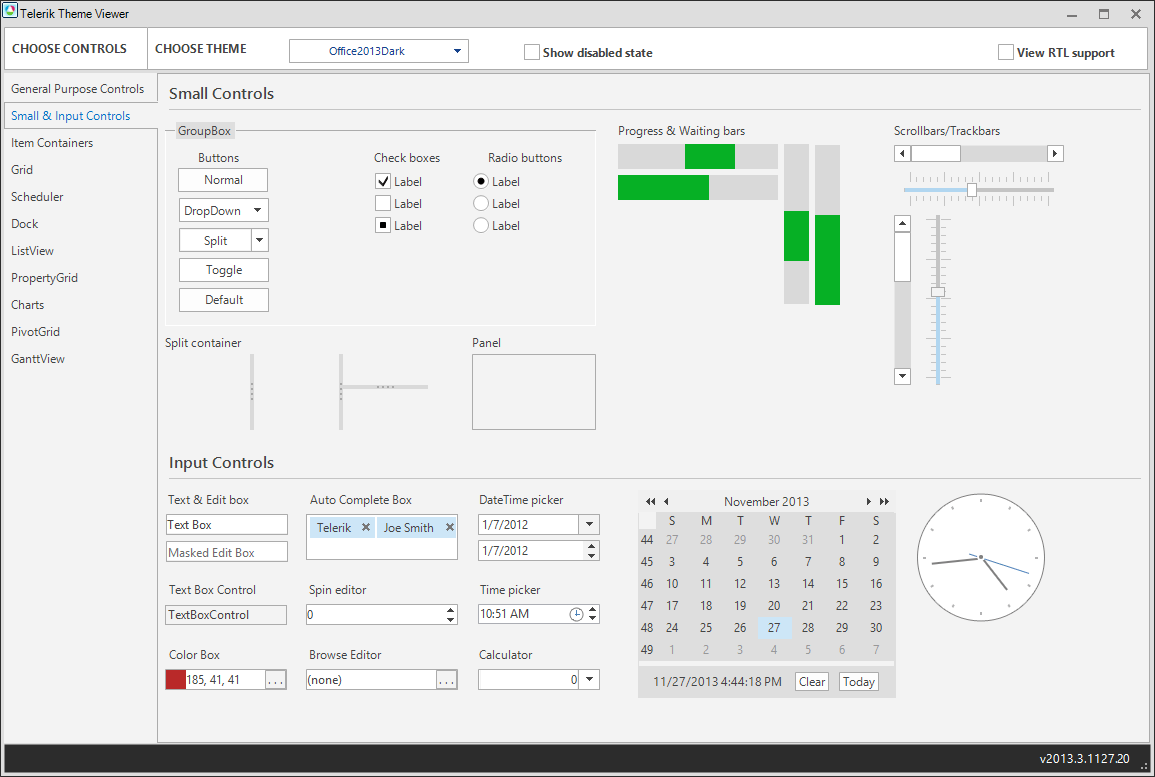Select November 15 in the calendar
1155x777 pixels.
click(x=842, y=583)
